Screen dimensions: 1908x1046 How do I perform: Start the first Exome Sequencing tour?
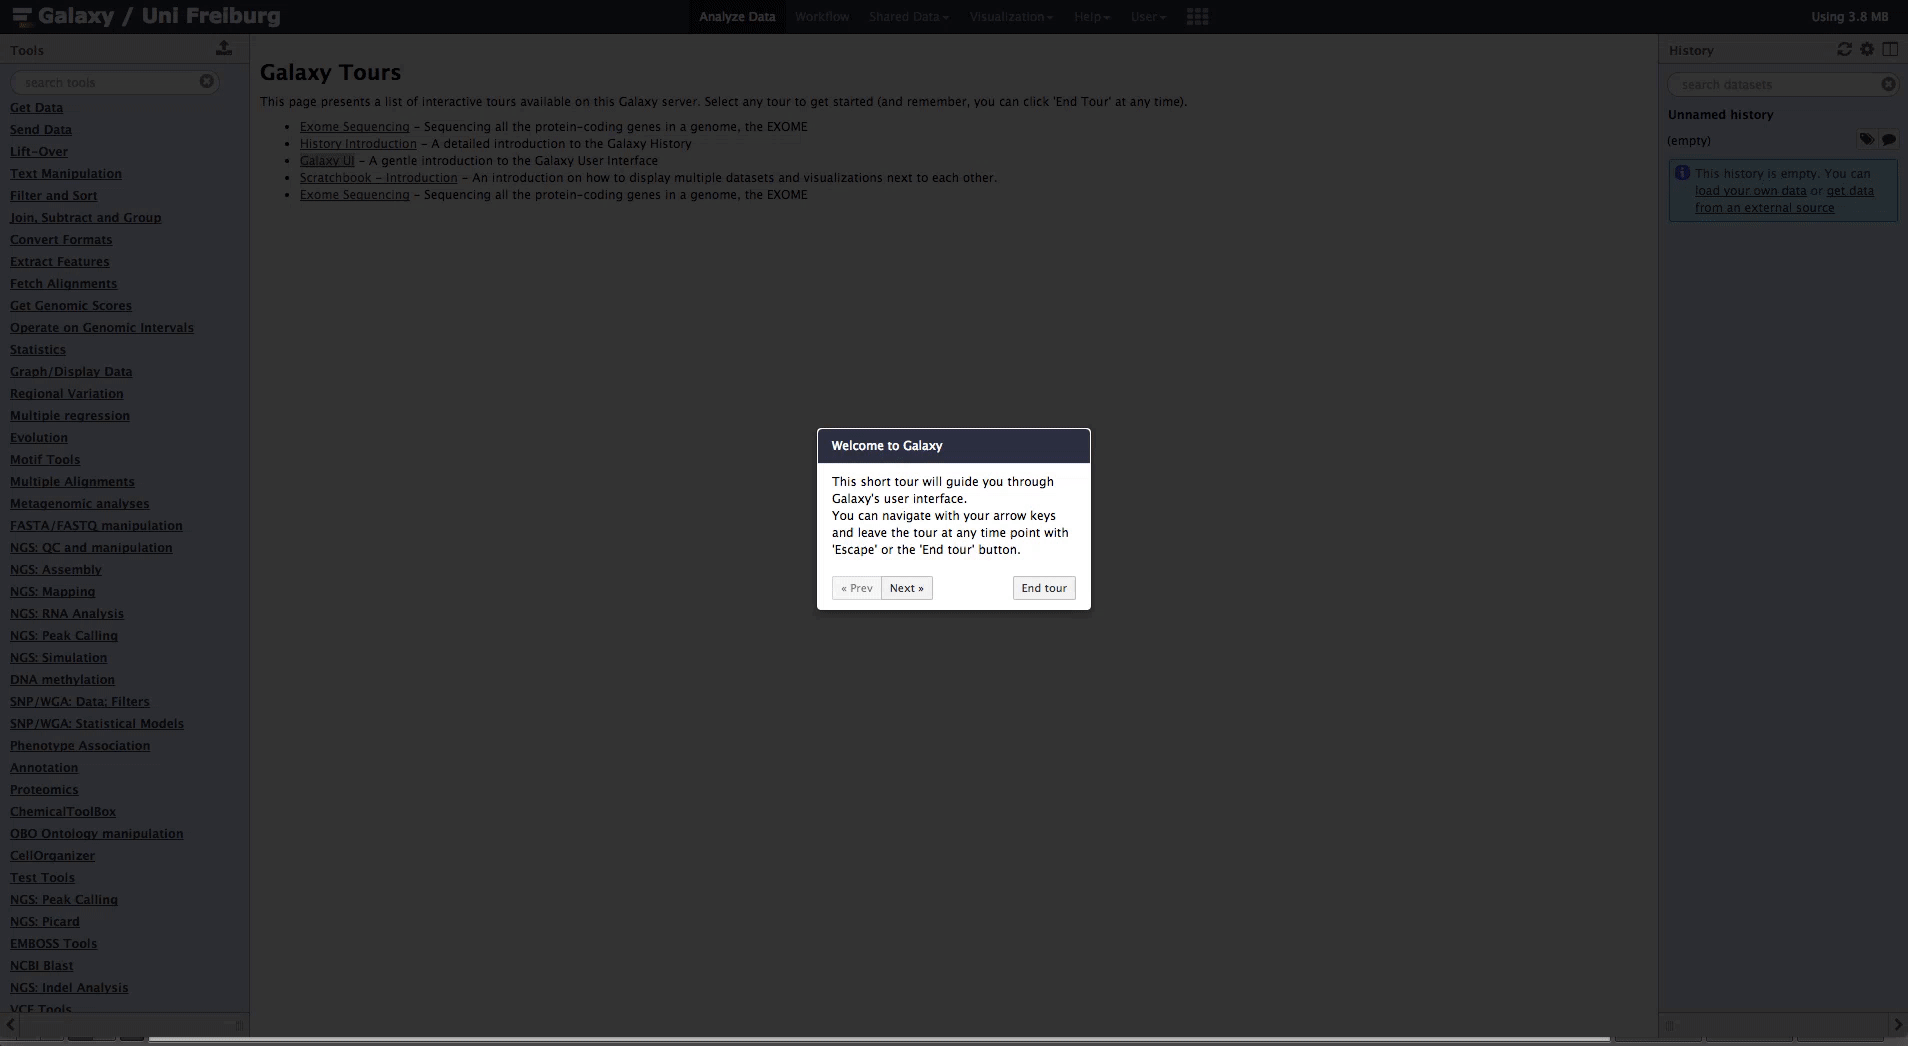[x=354, y=127]
